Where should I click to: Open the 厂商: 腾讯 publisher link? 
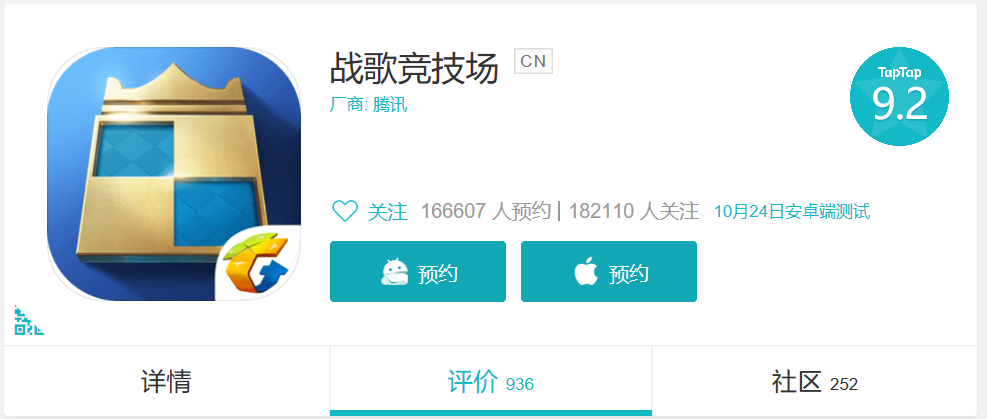click(x=368, y=104)
